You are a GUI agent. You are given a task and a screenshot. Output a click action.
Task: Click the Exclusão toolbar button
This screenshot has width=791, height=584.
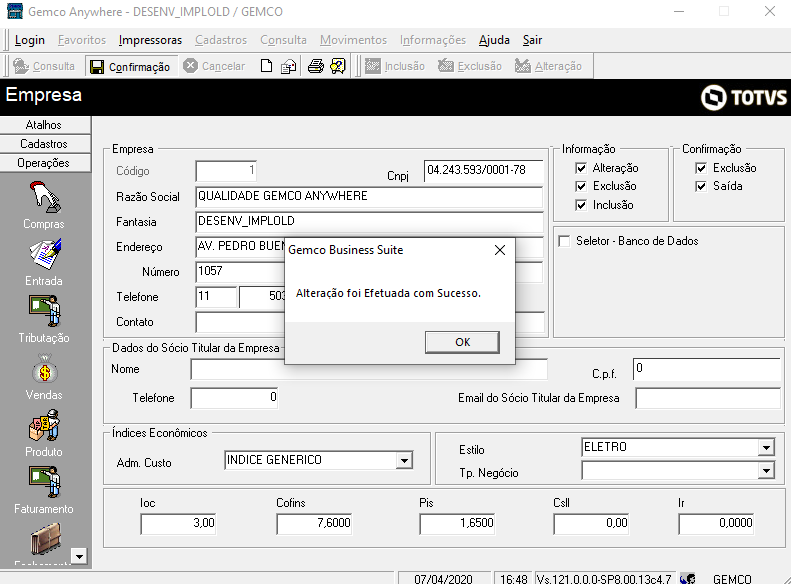click(470, 66)
